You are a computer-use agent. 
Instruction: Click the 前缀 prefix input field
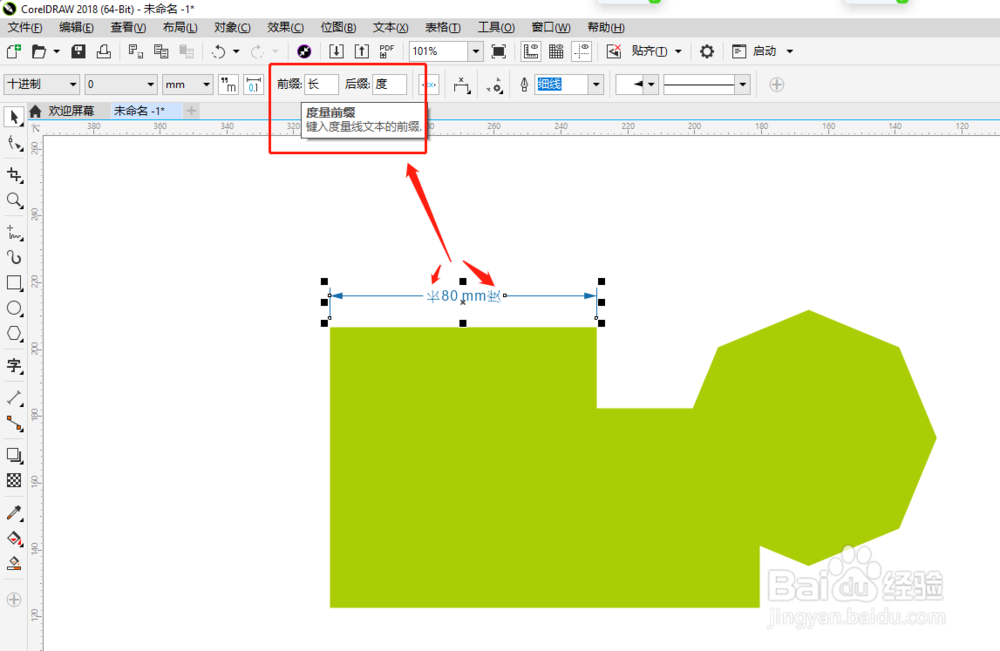321,85
